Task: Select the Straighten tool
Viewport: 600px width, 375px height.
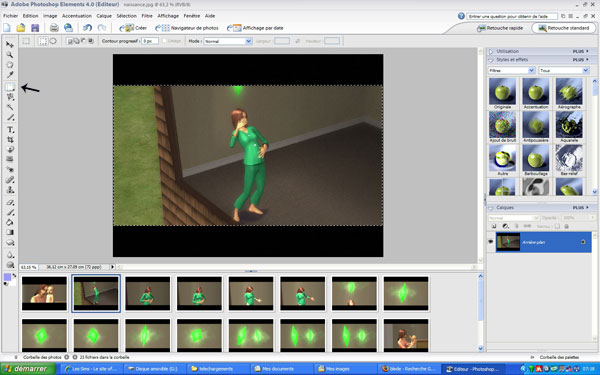Action: pos(10,159)
